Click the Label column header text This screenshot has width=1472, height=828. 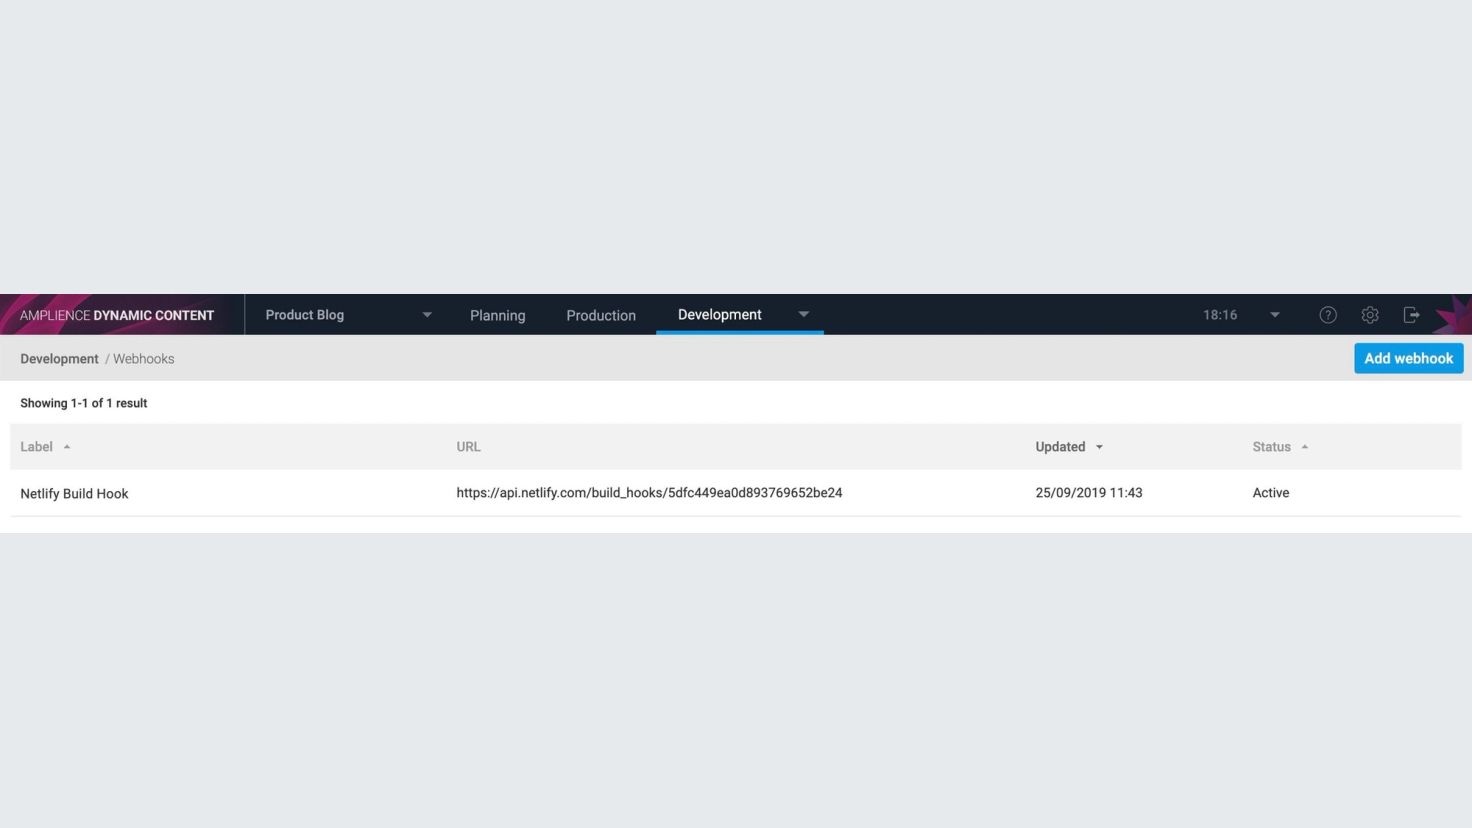tap(36, 447)
